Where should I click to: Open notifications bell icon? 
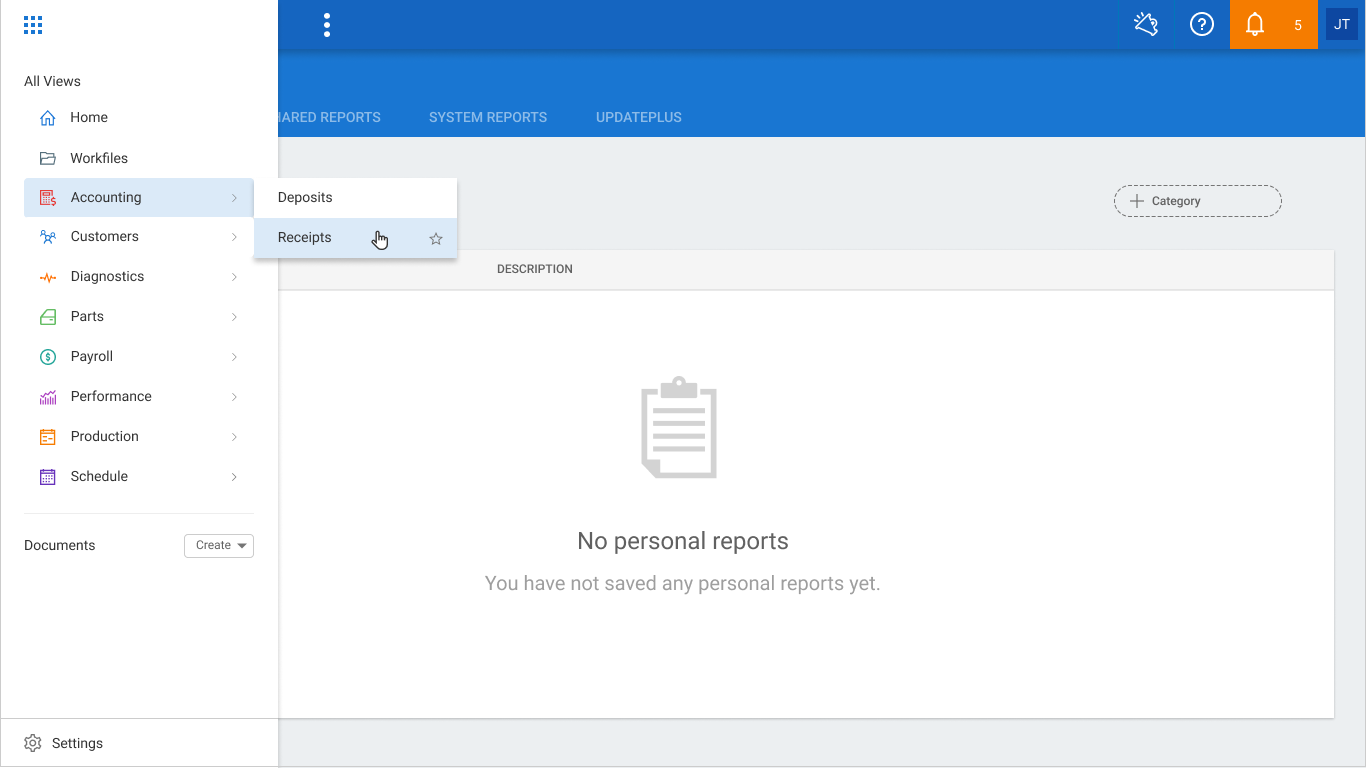[x=1255, y=25]
